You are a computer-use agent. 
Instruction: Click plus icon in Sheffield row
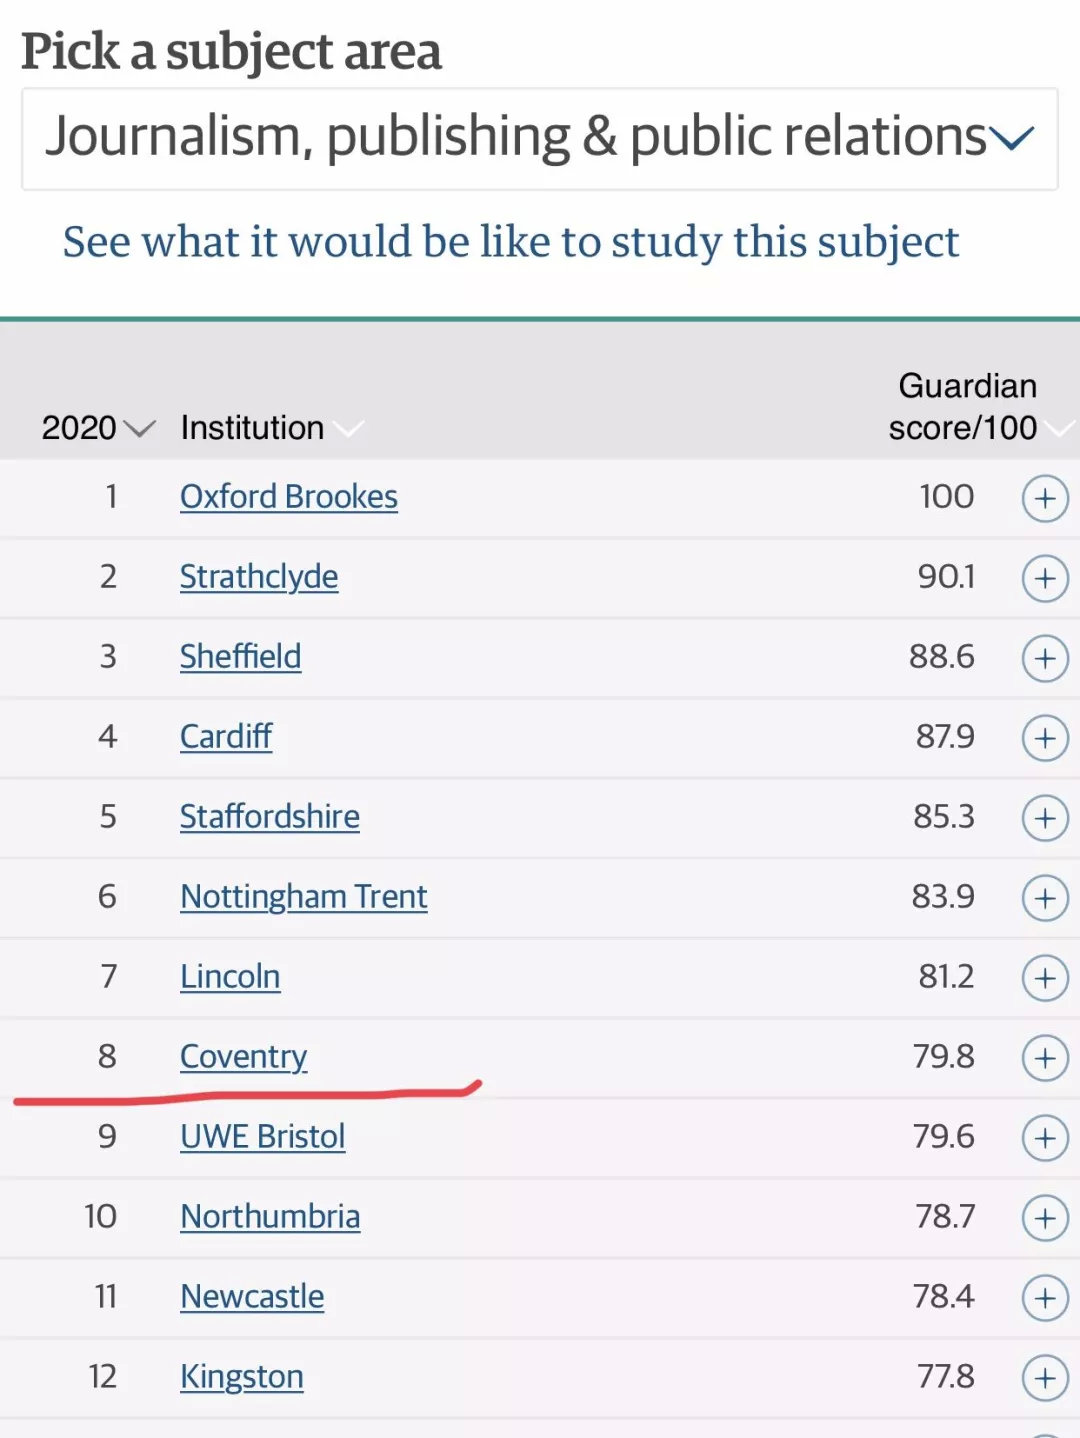point(1045,658)
